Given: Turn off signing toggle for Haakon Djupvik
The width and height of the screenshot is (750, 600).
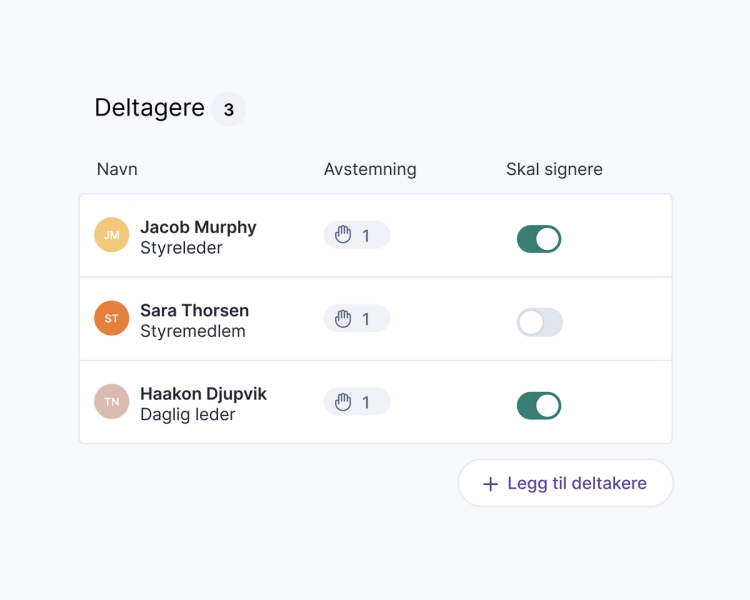Looking at the screenshot, I should (539, 405).
